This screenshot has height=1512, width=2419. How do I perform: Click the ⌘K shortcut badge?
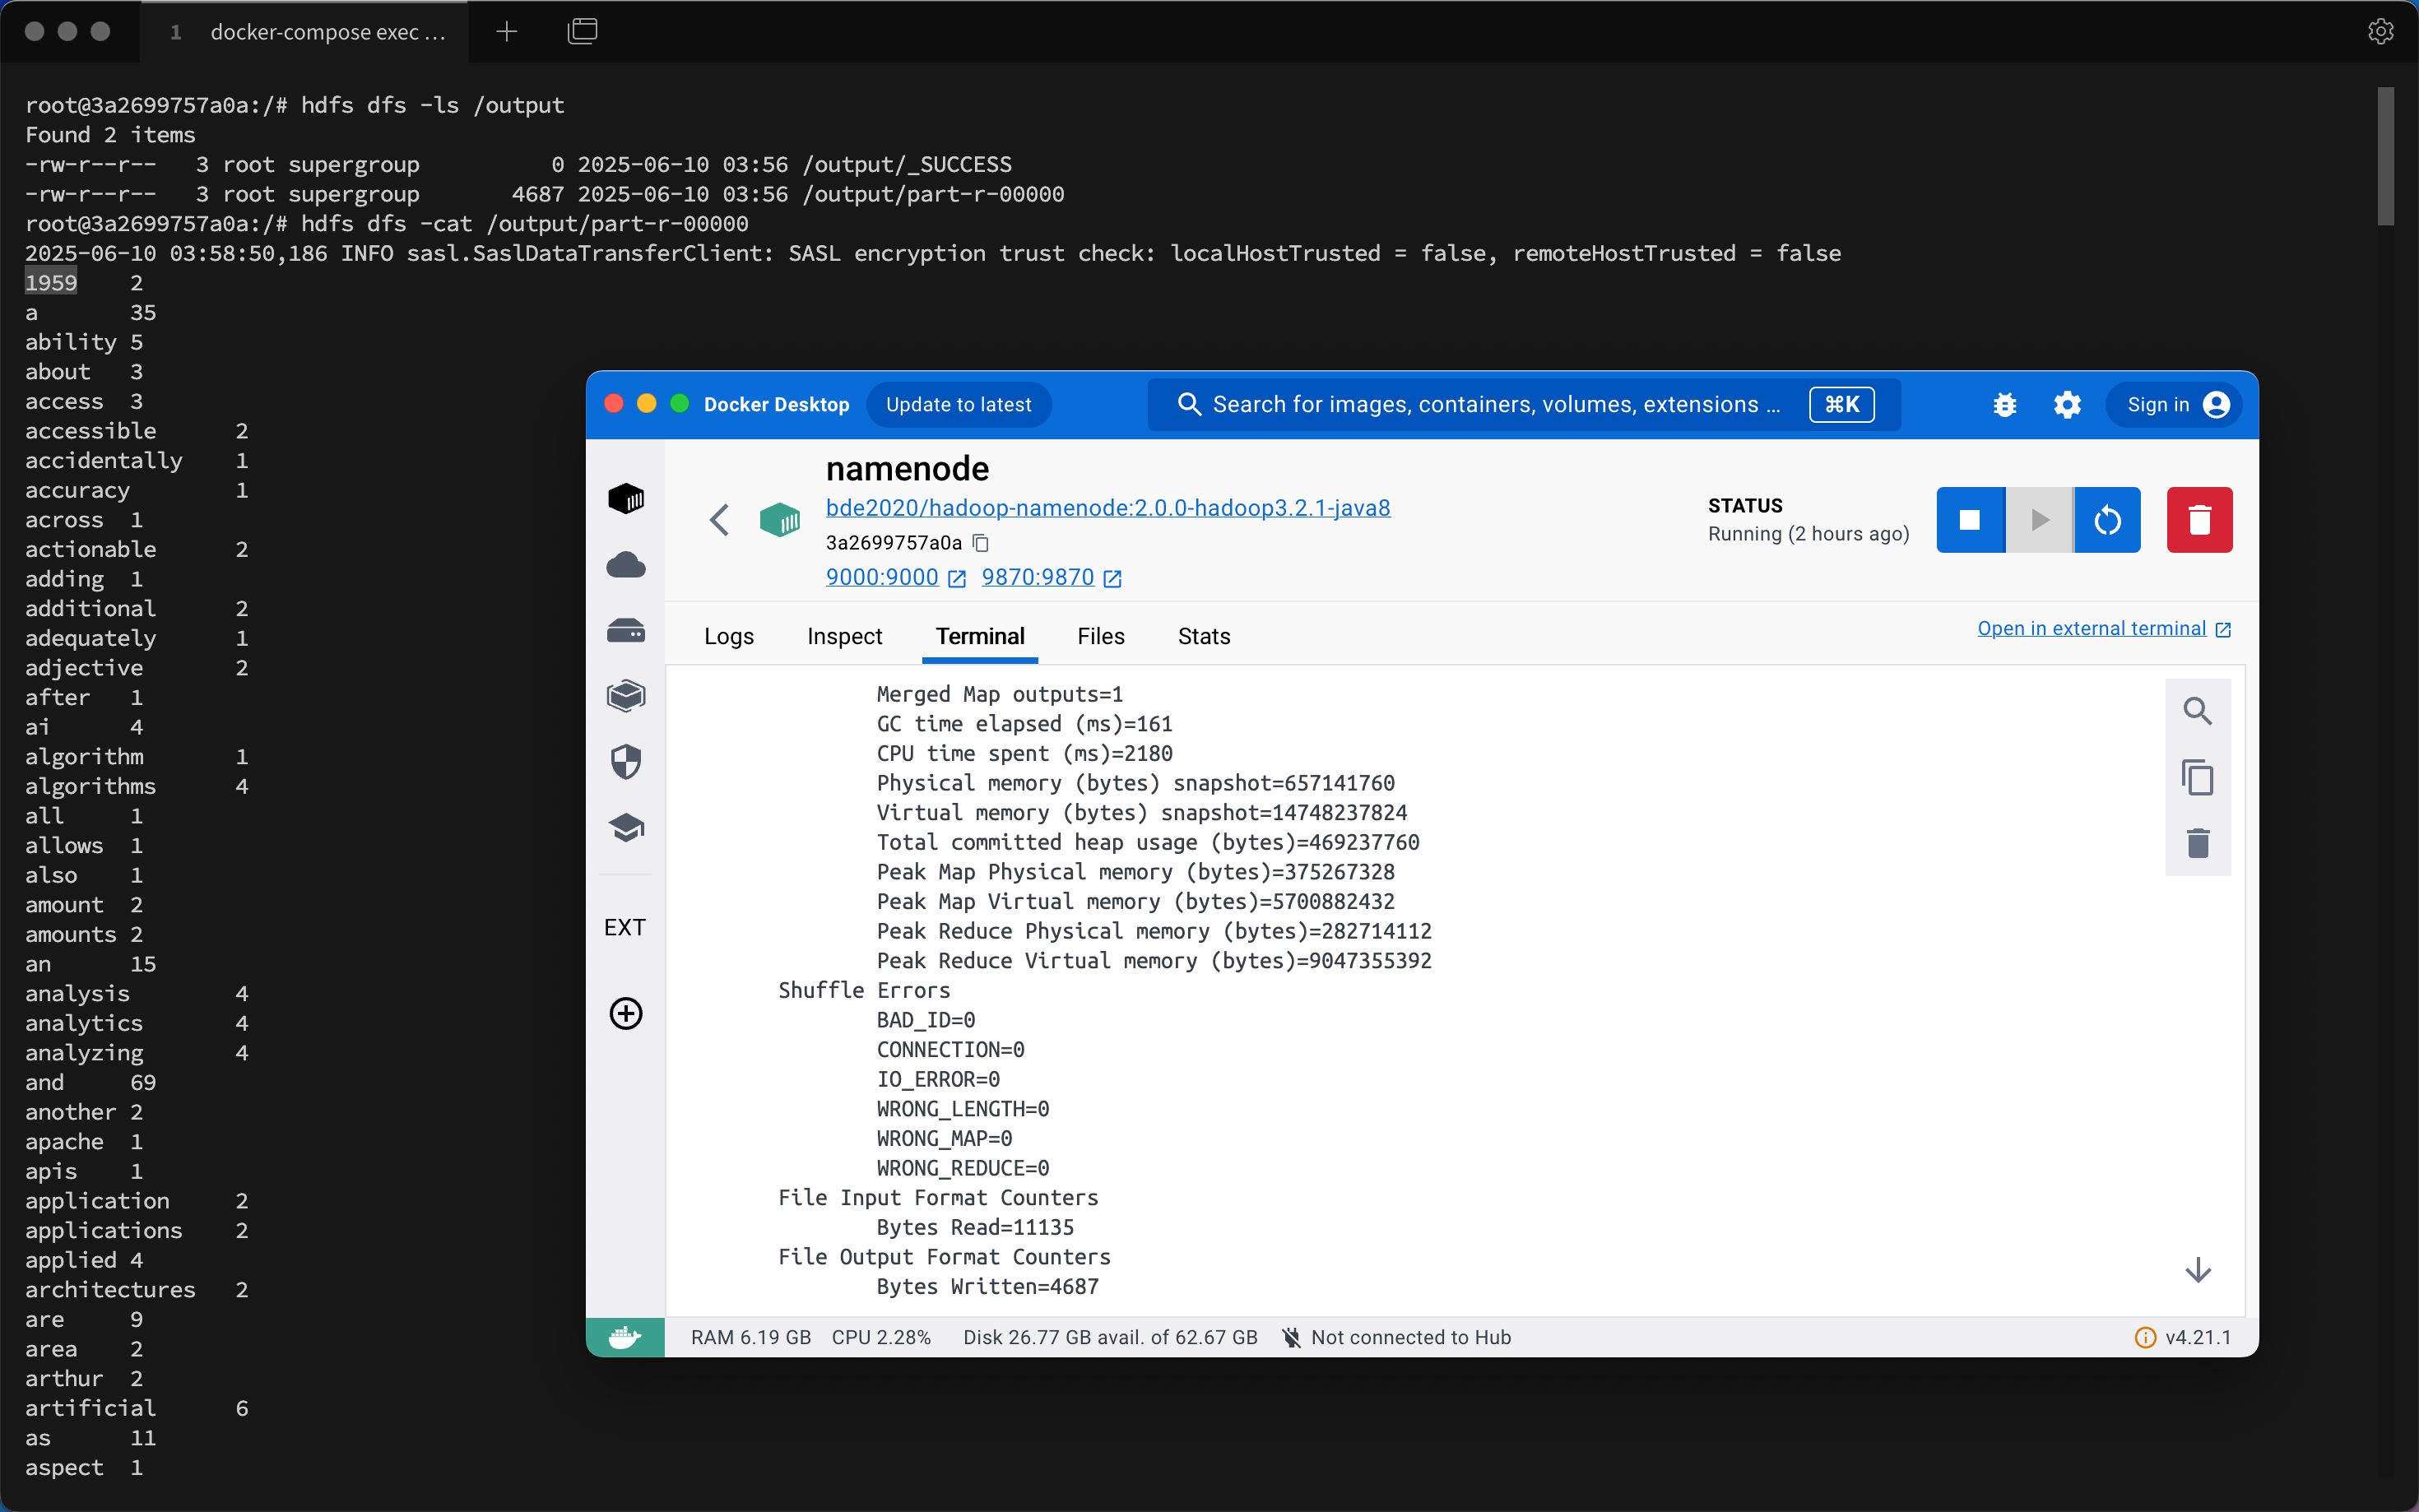tap(1841, 404)
